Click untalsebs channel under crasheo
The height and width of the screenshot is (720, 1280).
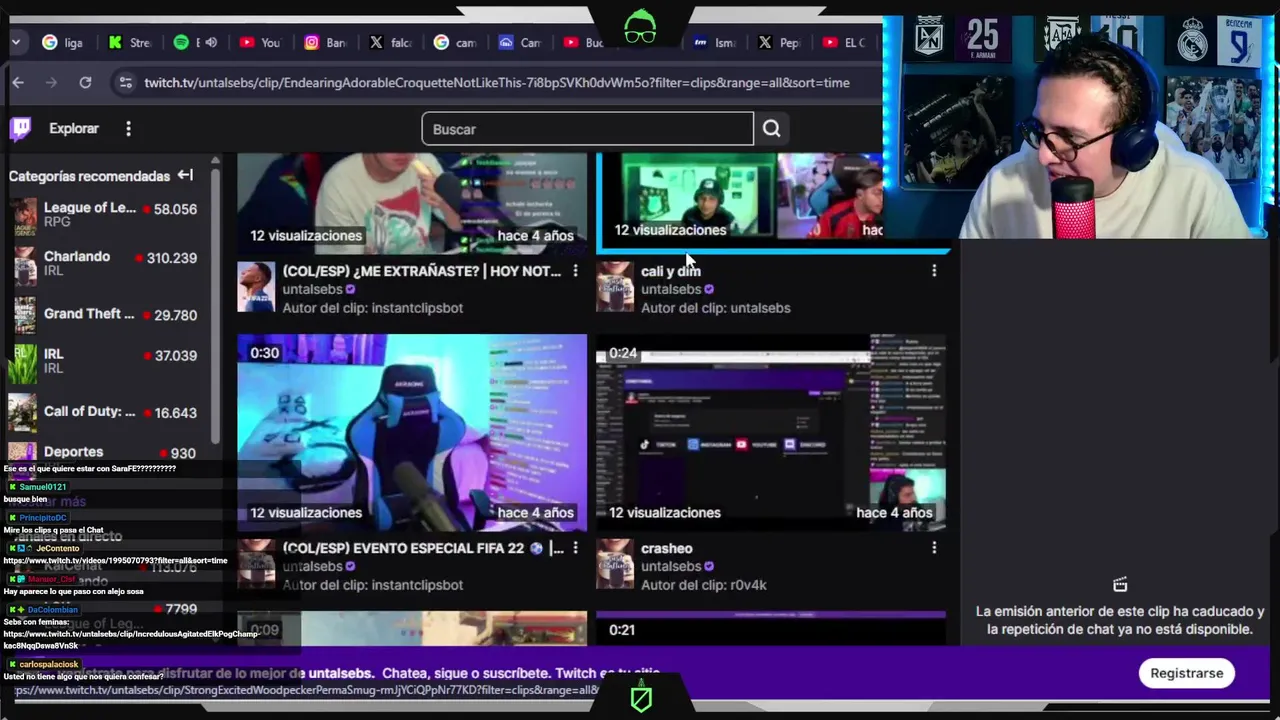[671, 566]
